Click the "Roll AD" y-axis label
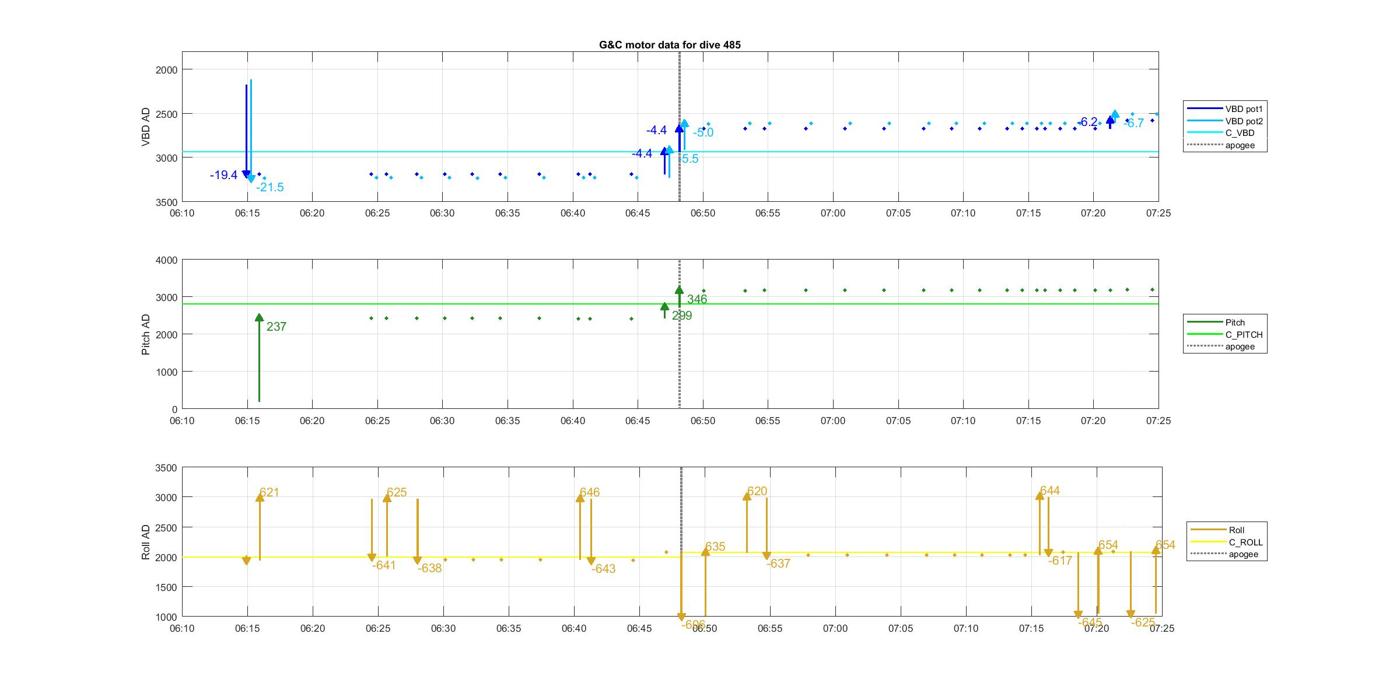1400x693 pixels. tap(145, 541)
